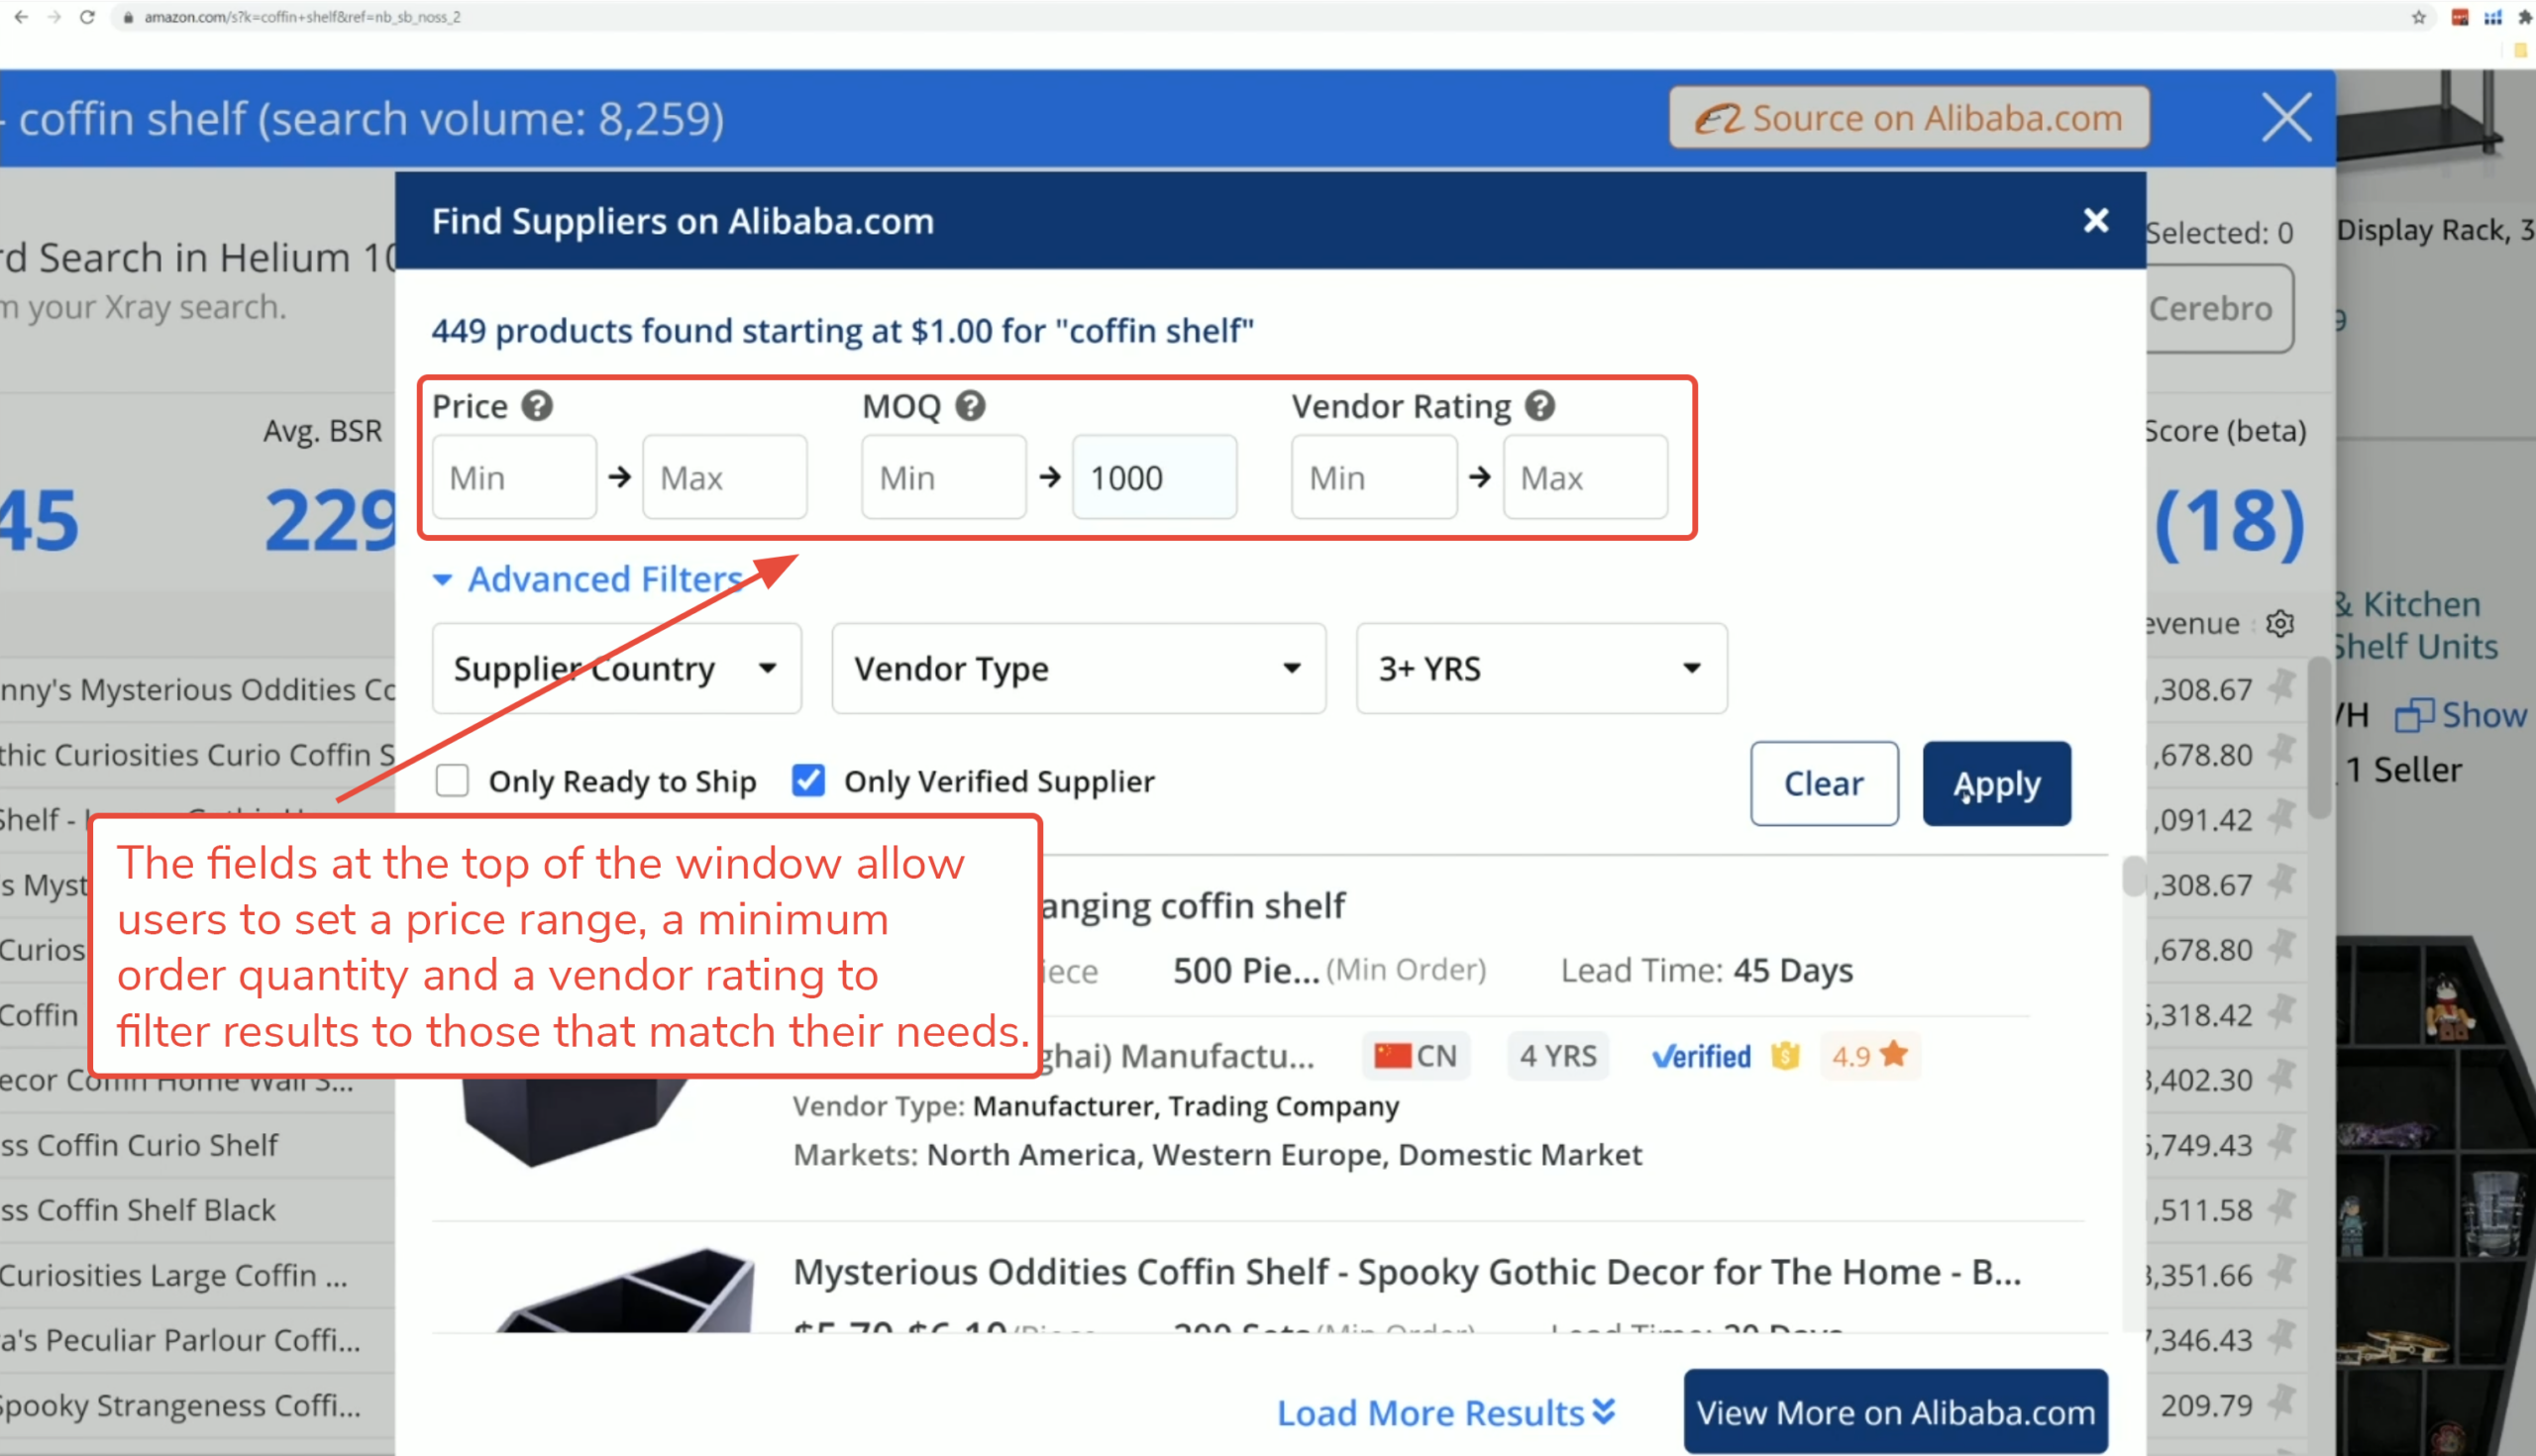The image size is (2536, 1456).
Task: Click the Clear filters button
Action: click(1823, 784)
